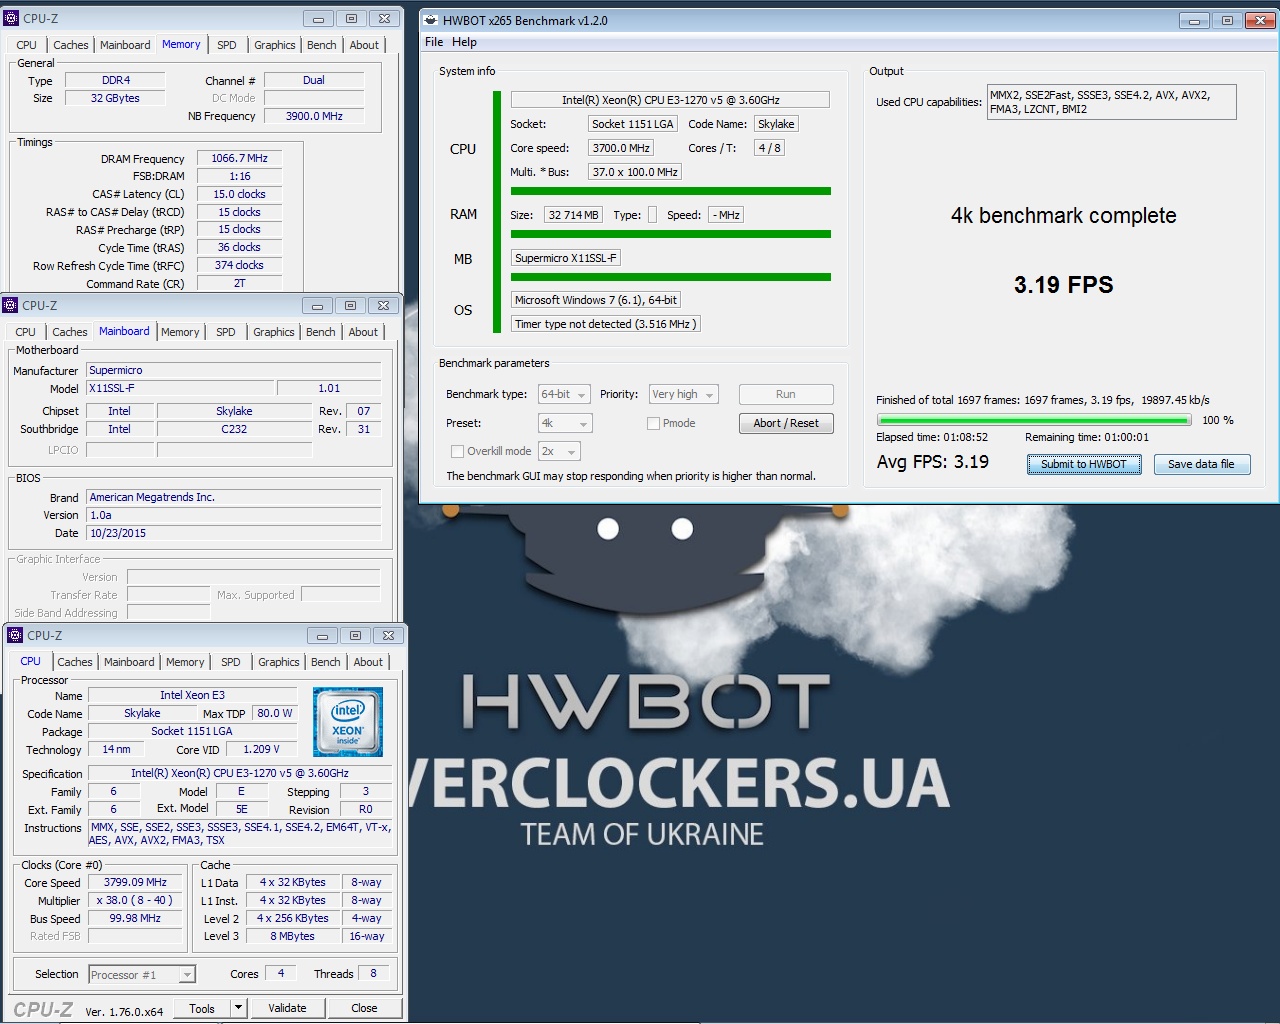The image size is (1280, 1024).
Task: Click the NB Frequency 3900.0 MHz value
Action: (314, 116)
